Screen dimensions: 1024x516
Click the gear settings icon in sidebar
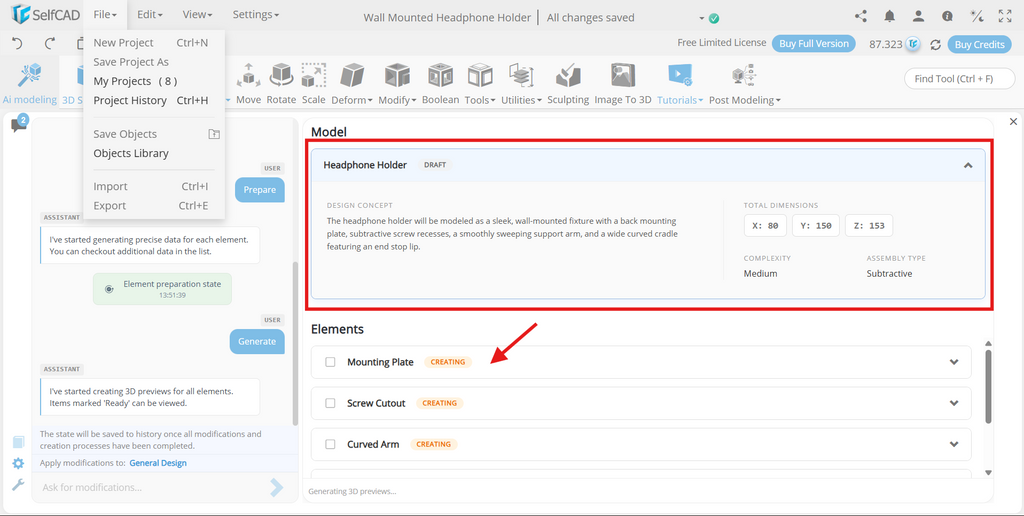(18, 463)
